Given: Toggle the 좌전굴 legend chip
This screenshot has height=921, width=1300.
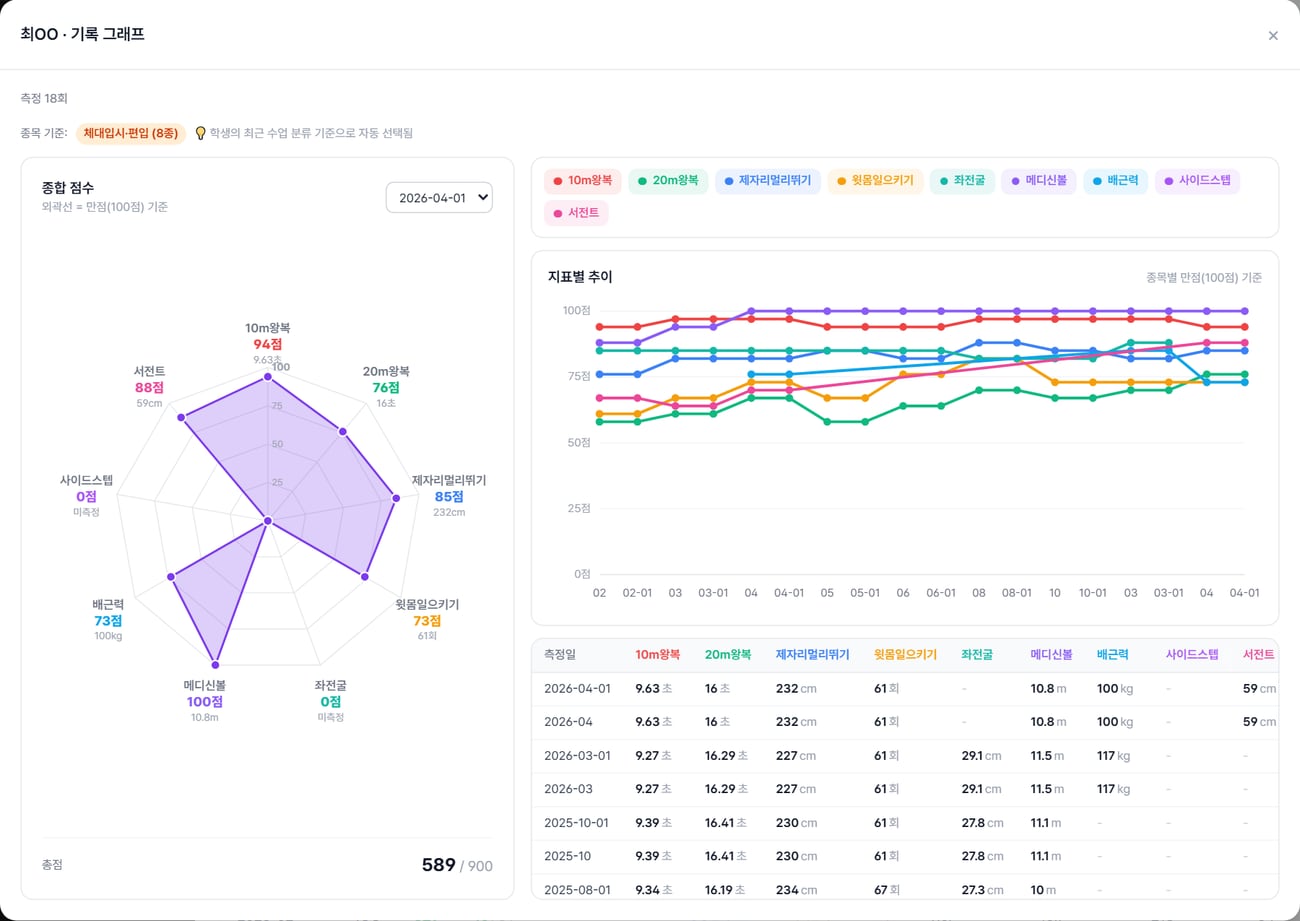Looking at the screenshot, I should 962,181.
